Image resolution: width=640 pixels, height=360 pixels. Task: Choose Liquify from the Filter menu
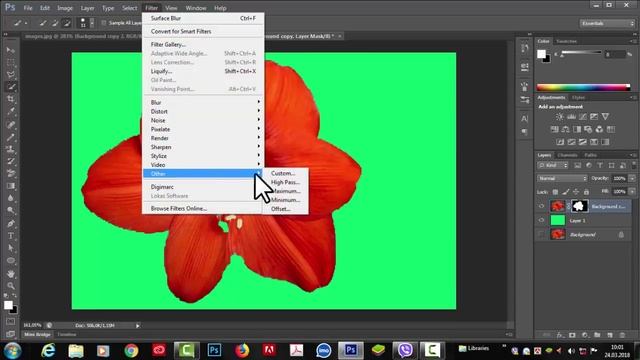(202, 71)
